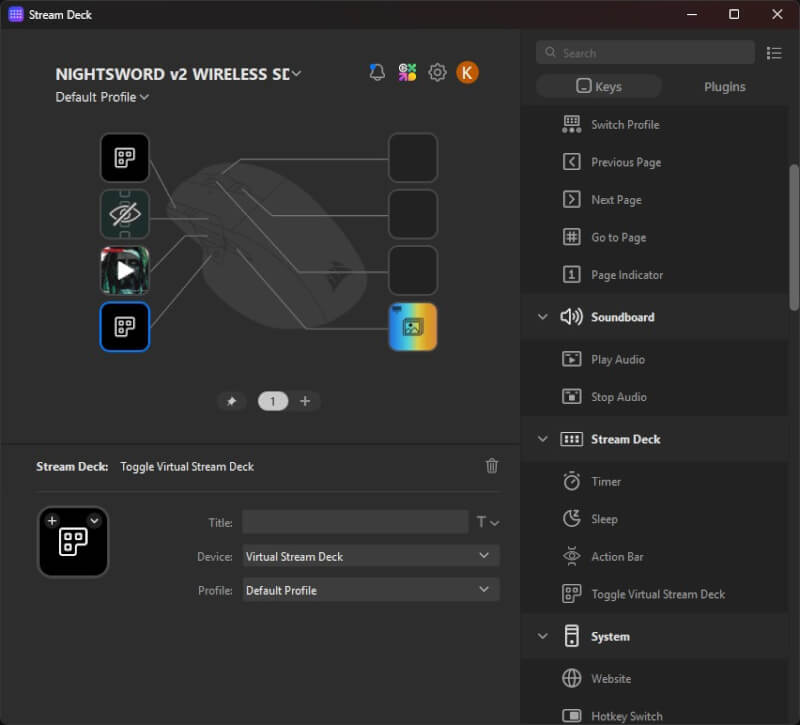Toggle the action list view icon
The image size is (800, 725).
click(x=774, y=53)
